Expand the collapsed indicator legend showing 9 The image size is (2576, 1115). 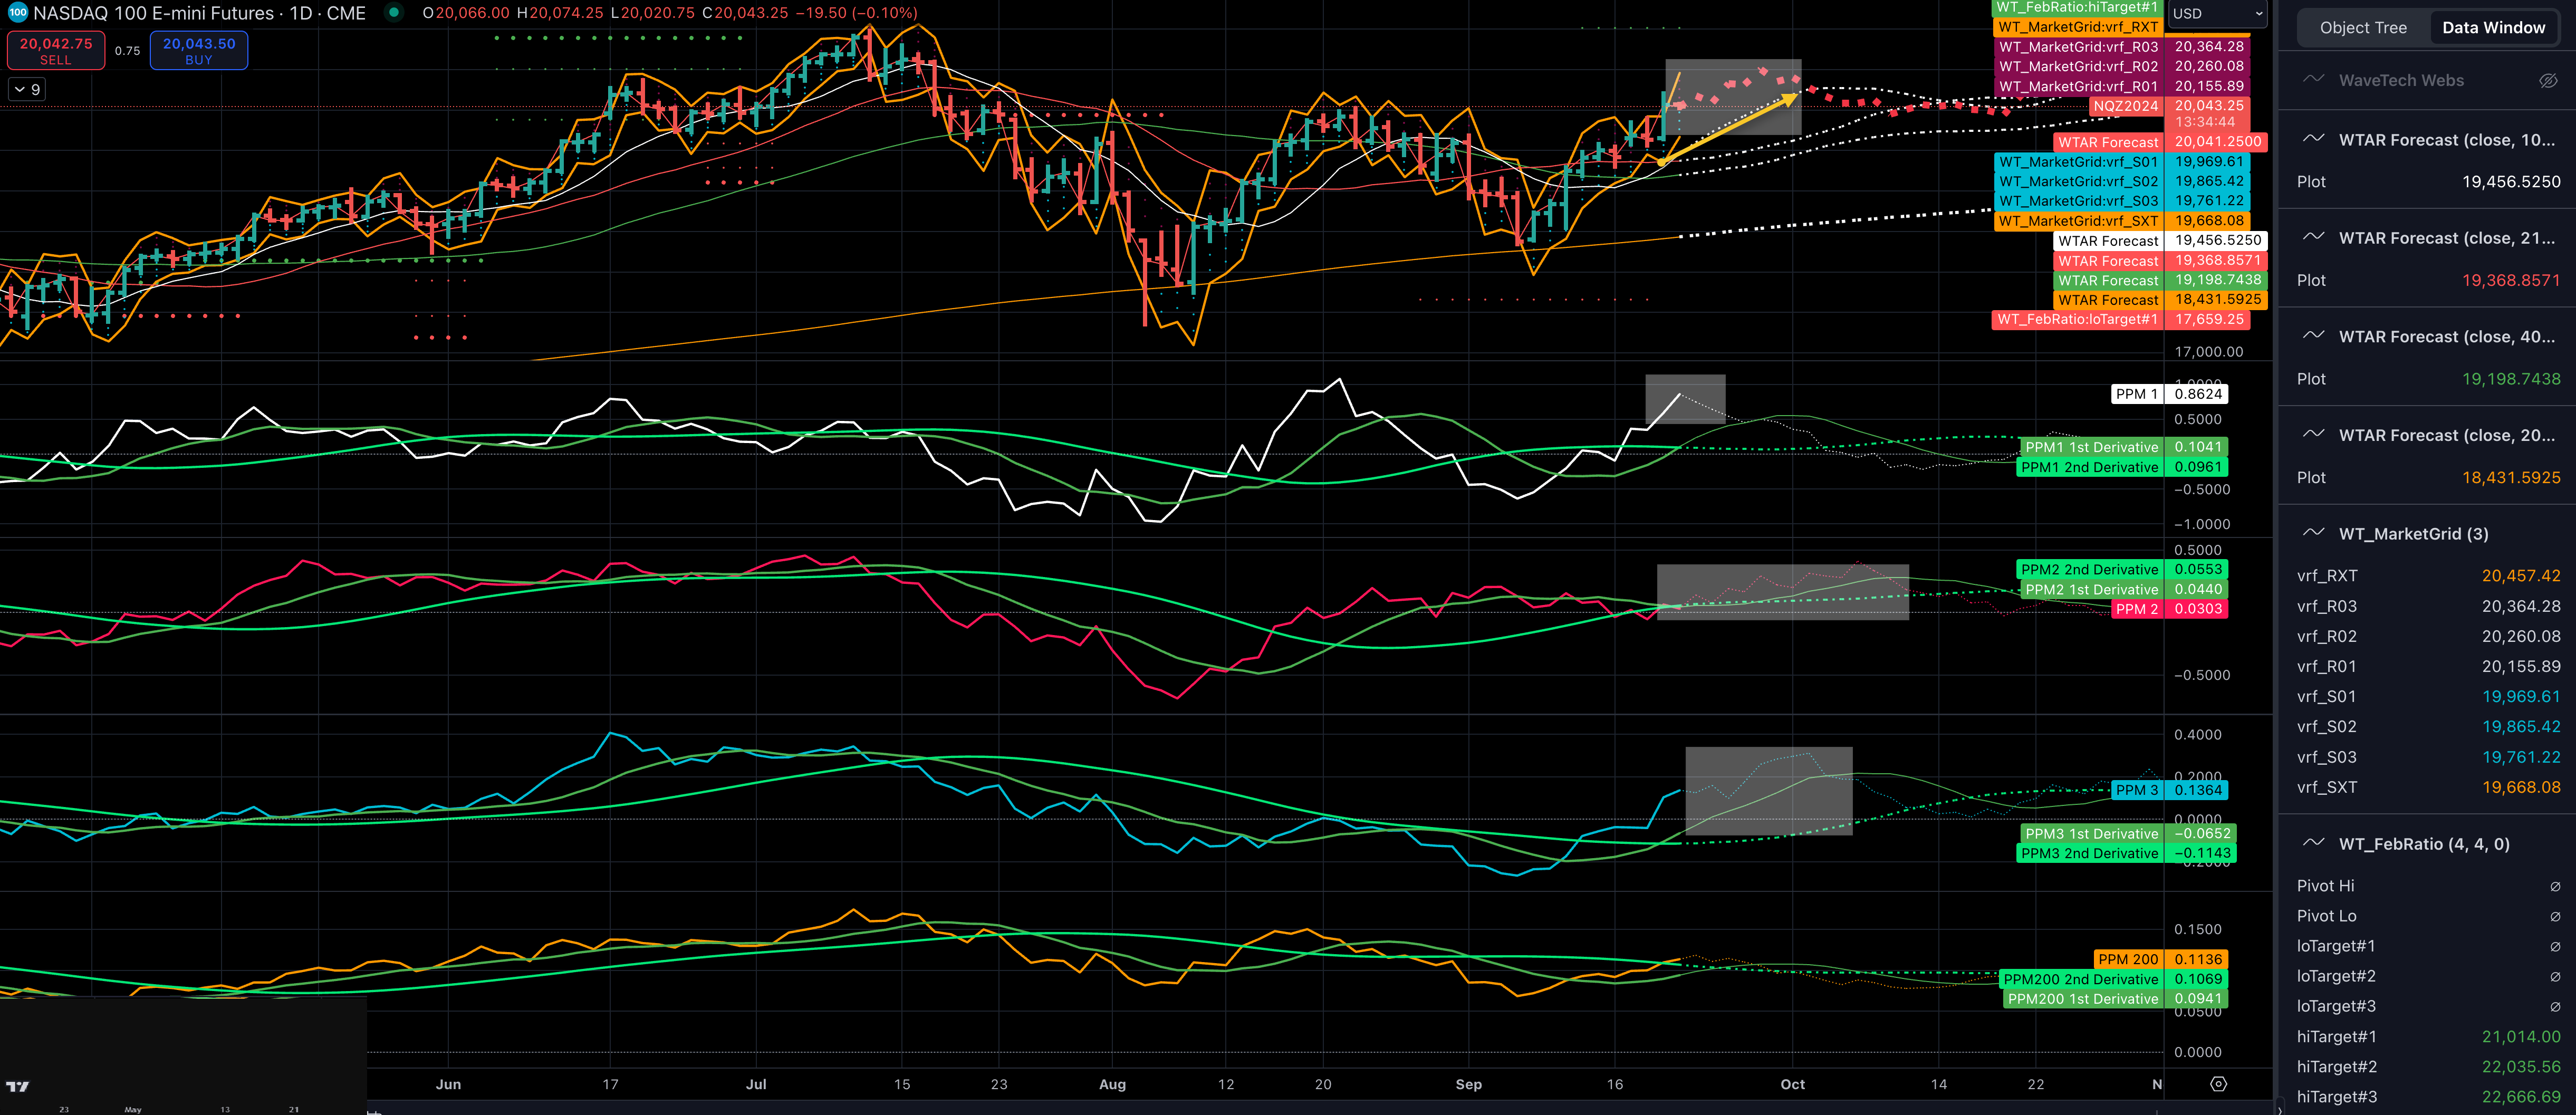click(x=27, y=89)
